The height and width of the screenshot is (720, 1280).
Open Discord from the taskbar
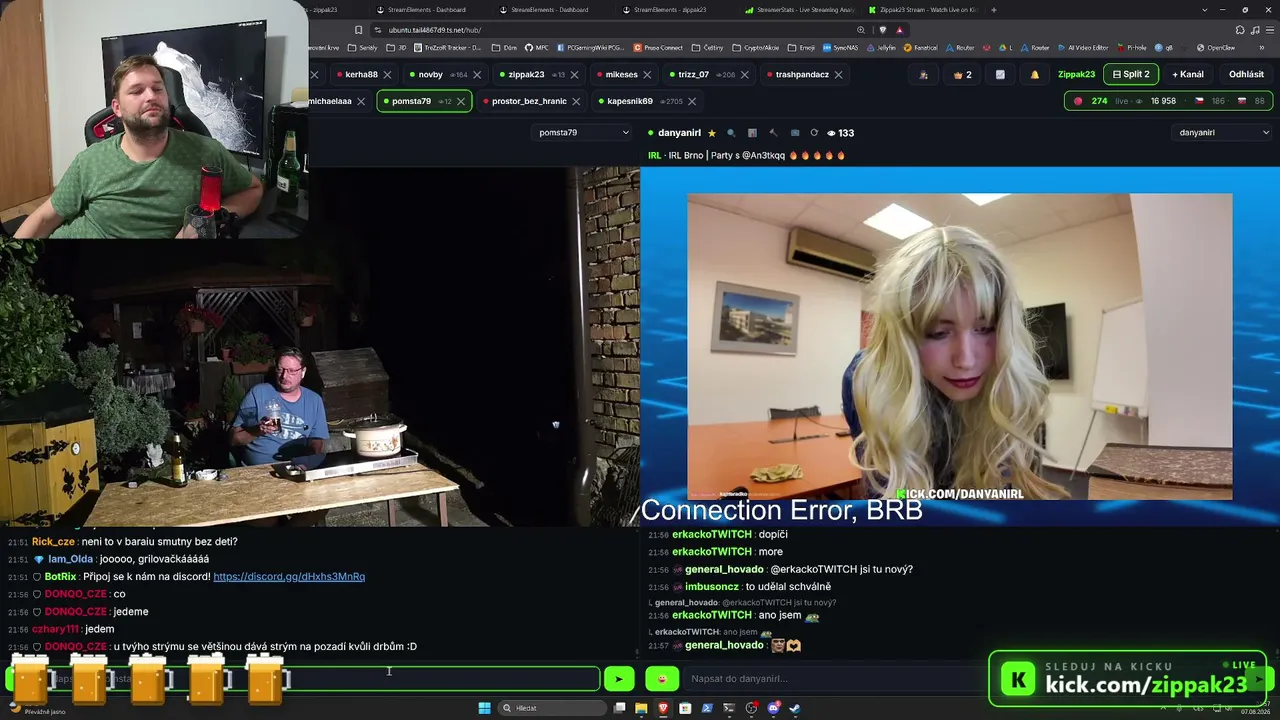[x=773, y=708]
